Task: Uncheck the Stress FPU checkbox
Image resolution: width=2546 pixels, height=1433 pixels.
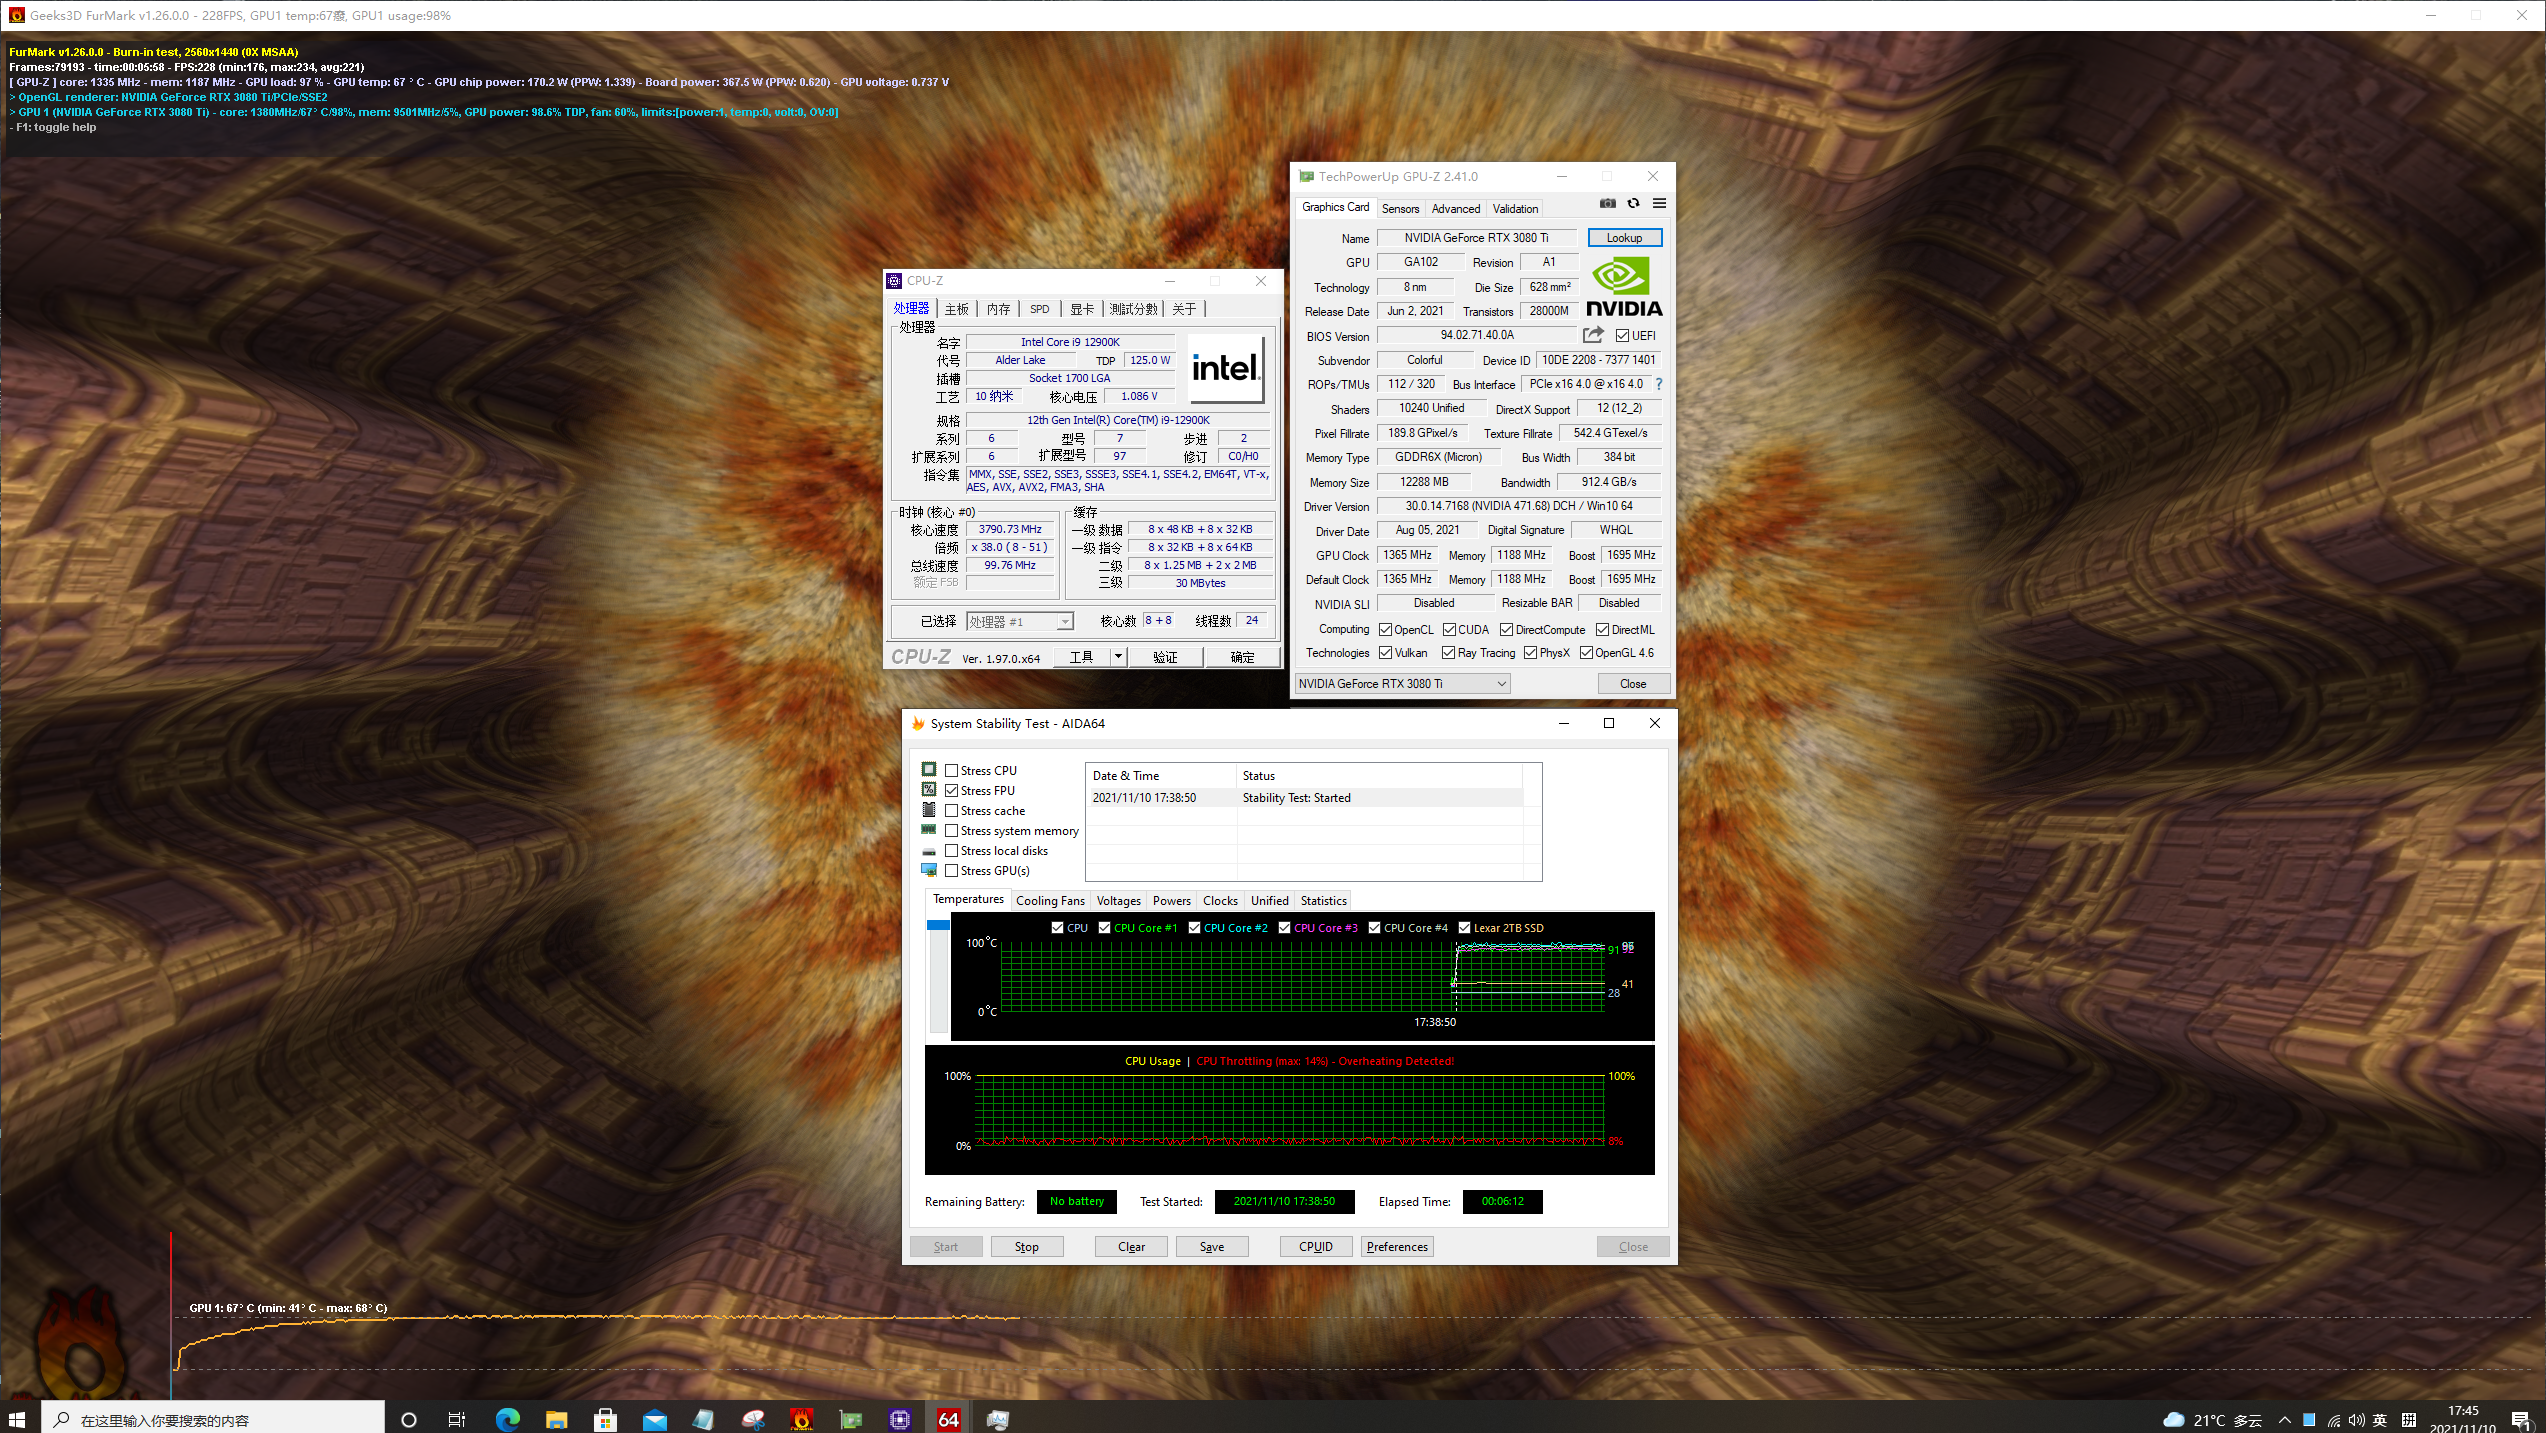Action: click(952, 790)
